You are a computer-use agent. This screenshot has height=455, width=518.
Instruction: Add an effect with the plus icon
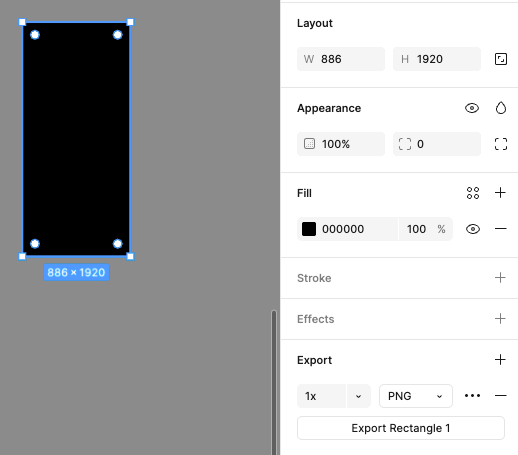[x=500, y=319]
